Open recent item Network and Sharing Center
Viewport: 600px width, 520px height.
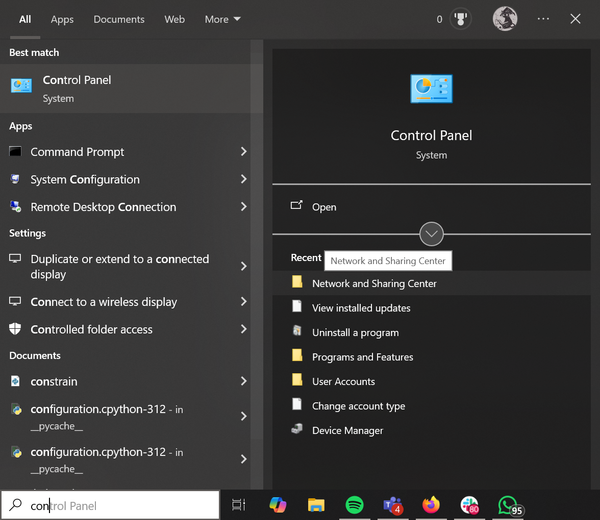coord(431,283)
